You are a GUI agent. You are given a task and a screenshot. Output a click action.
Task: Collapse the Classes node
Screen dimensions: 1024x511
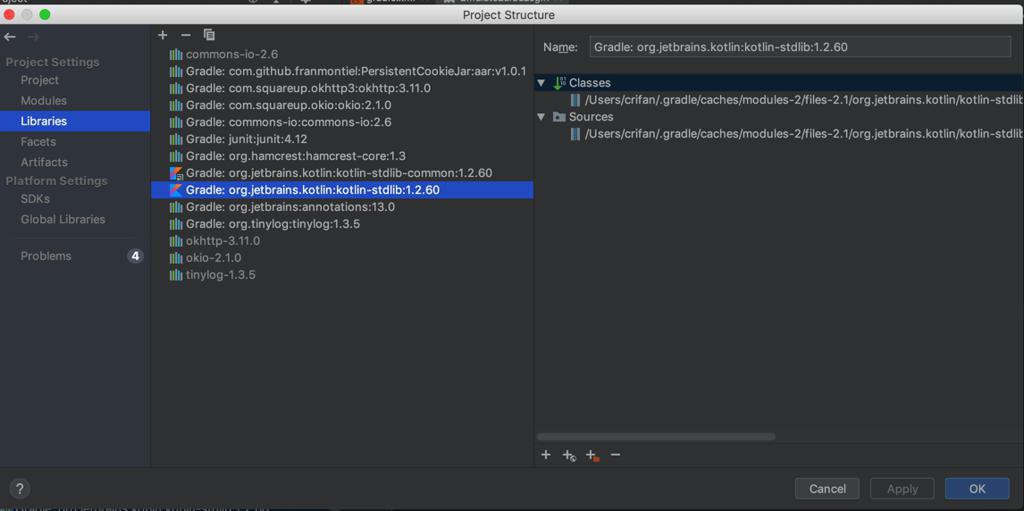click(x=541, y=83)
